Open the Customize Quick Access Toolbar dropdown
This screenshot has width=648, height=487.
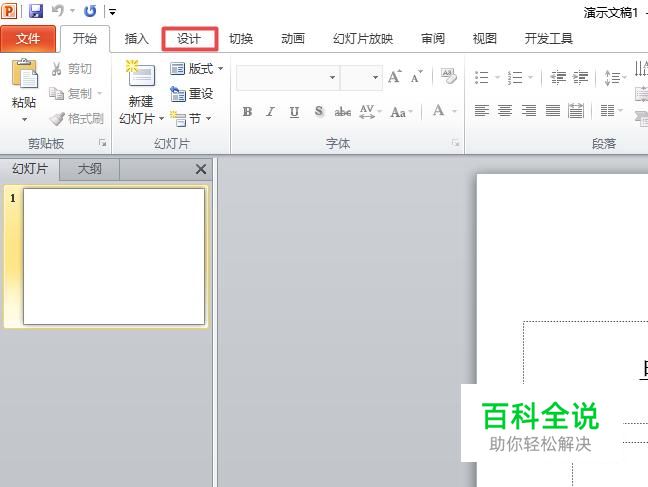112,12
